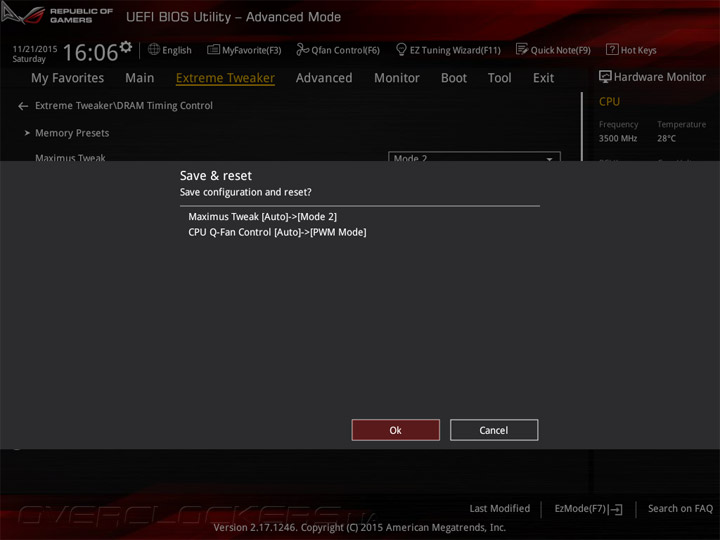Open MyFavorite(F3) list icon
Image resolution: width=720 pixels, height=540 pixels.
tap(213, 49)
